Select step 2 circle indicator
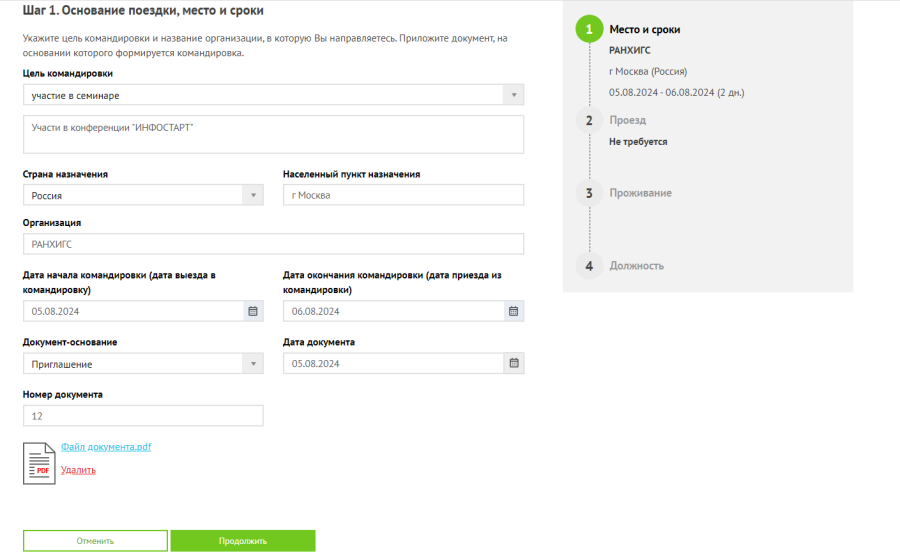The image size is (900, 558). 589,120
